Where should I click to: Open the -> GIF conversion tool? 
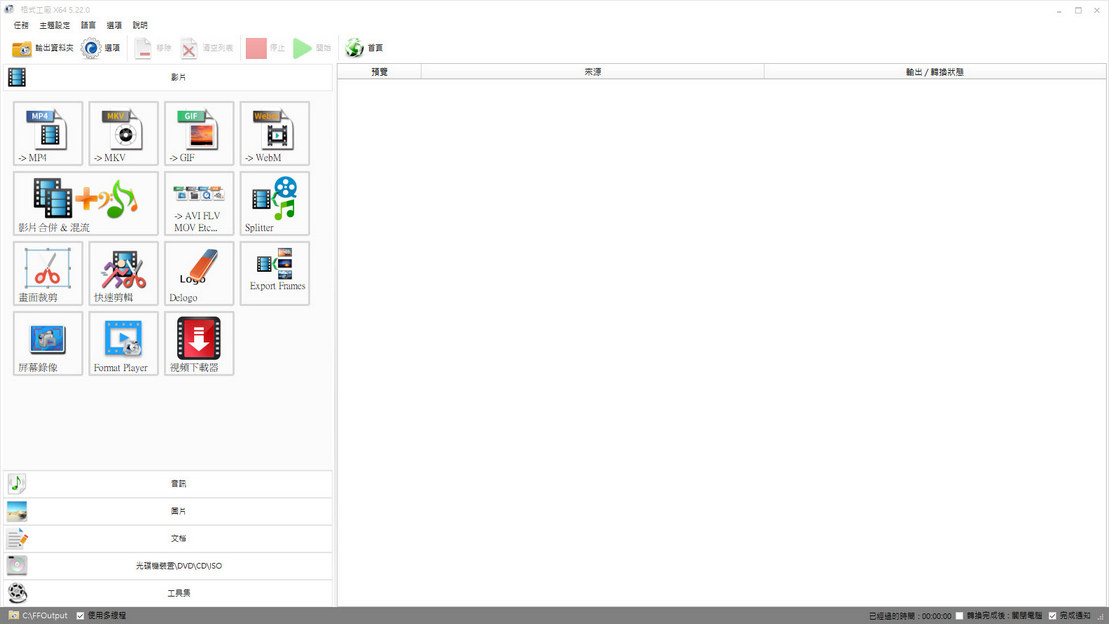pos(199,133)
